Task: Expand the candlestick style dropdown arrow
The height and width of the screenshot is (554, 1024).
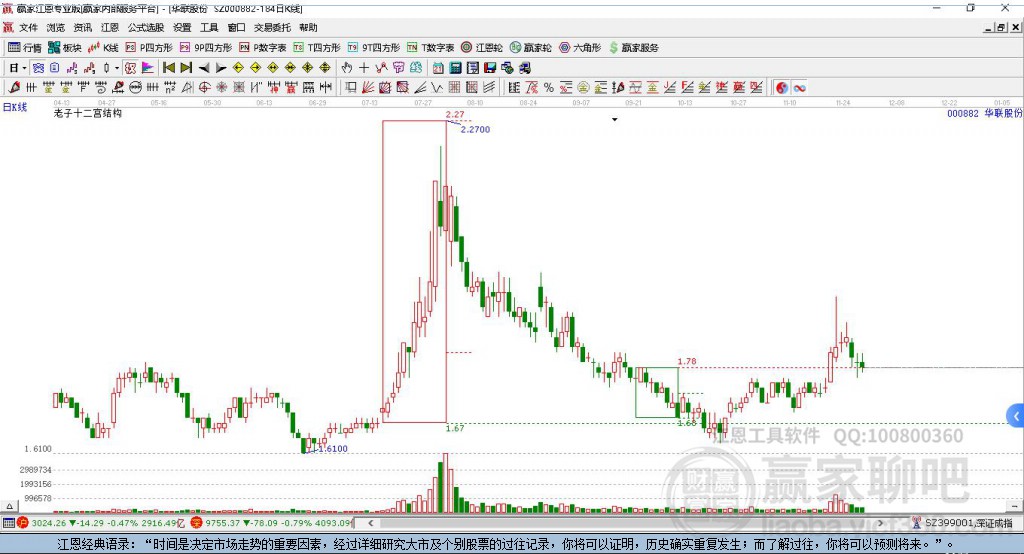Action: coord(117,68)
